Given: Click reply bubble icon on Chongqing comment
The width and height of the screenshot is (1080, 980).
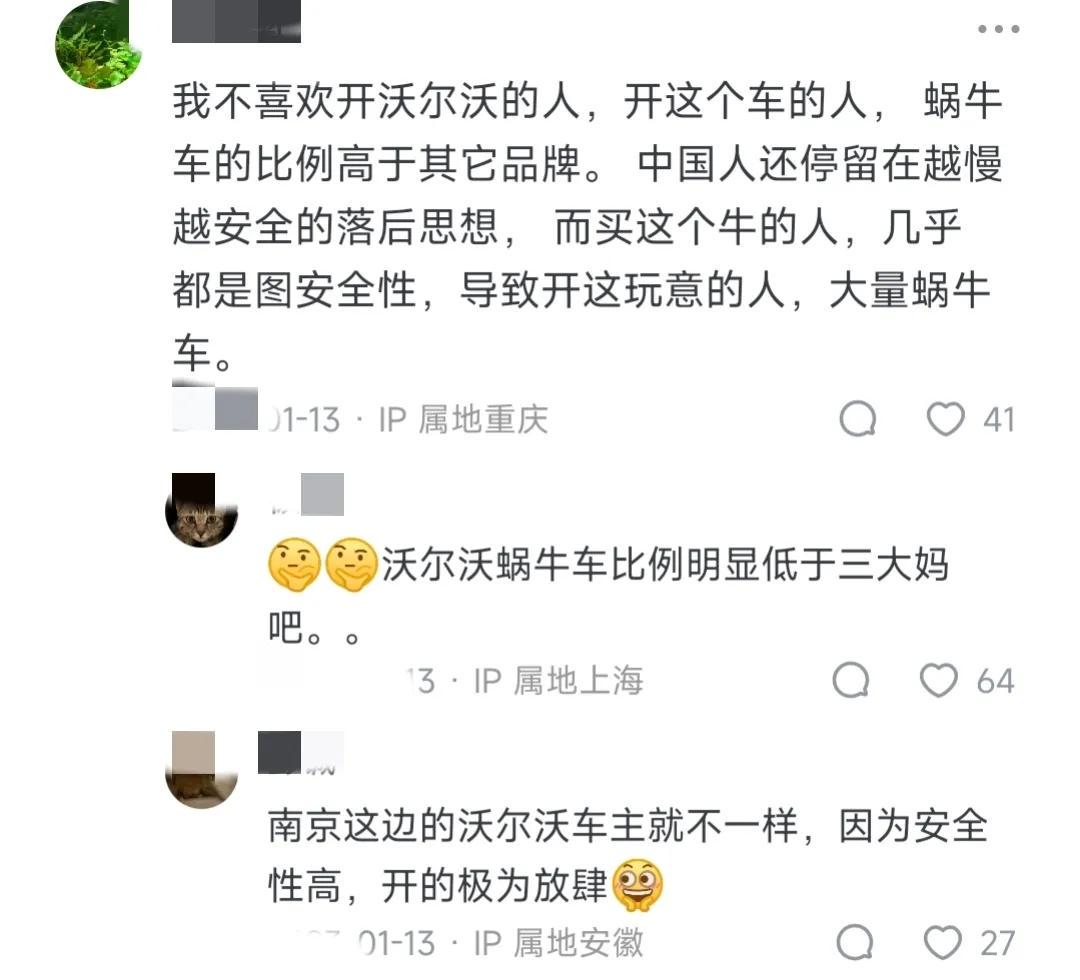Looking at the screenshot, I should pos(858,419).
